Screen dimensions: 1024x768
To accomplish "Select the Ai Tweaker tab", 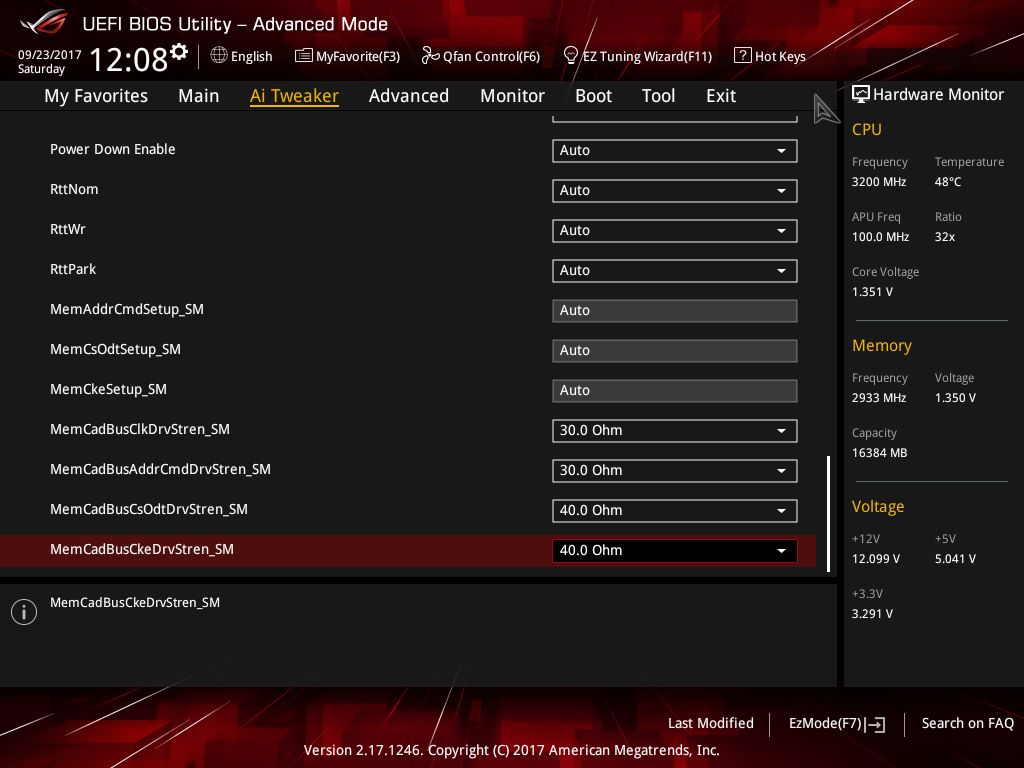I will (294, 96).
